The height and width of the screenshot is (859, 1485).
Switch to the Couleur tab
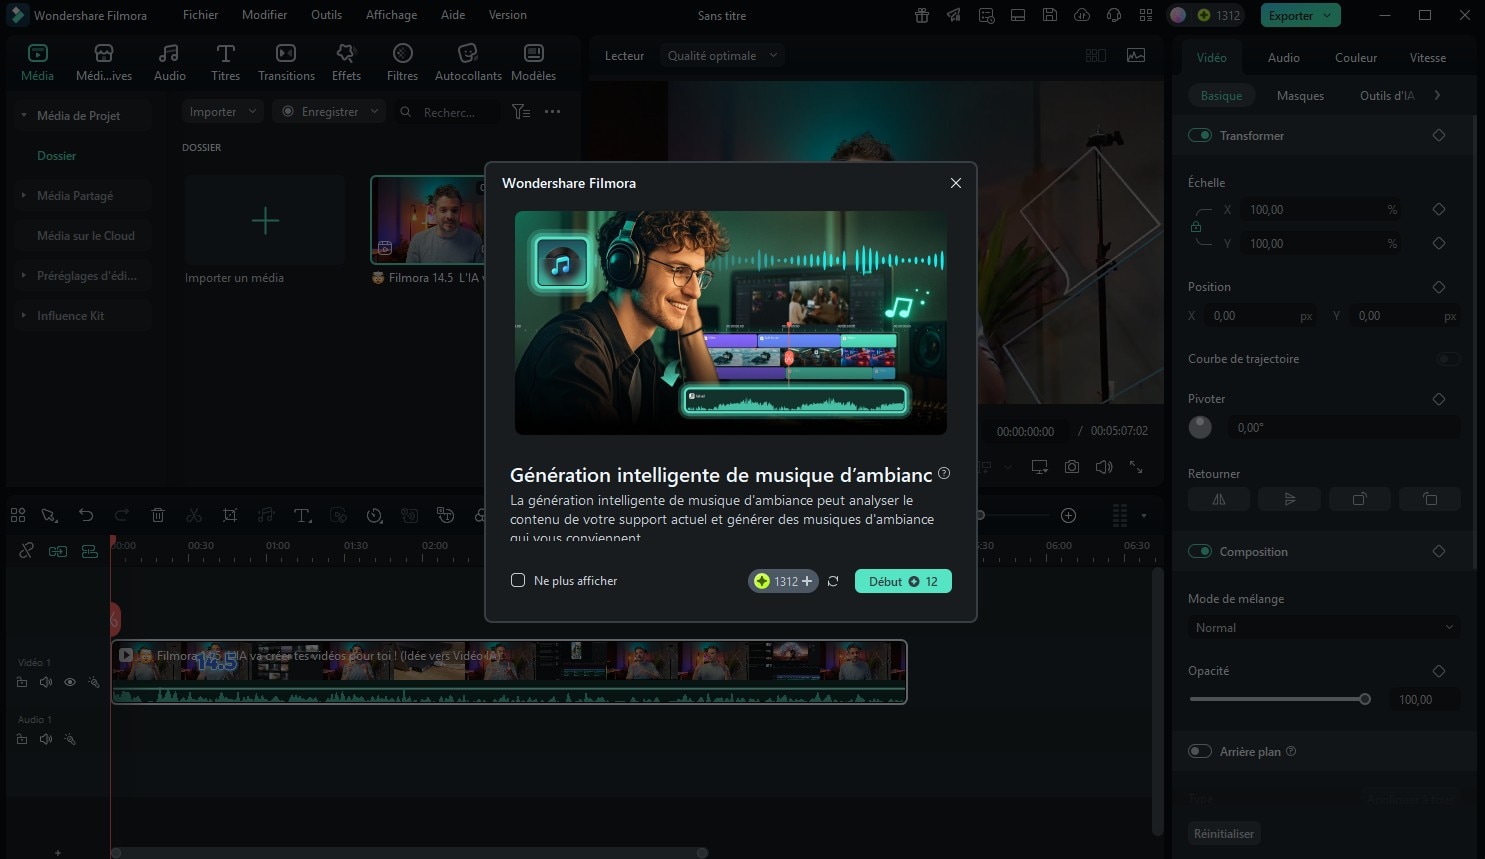[1356, 58]
